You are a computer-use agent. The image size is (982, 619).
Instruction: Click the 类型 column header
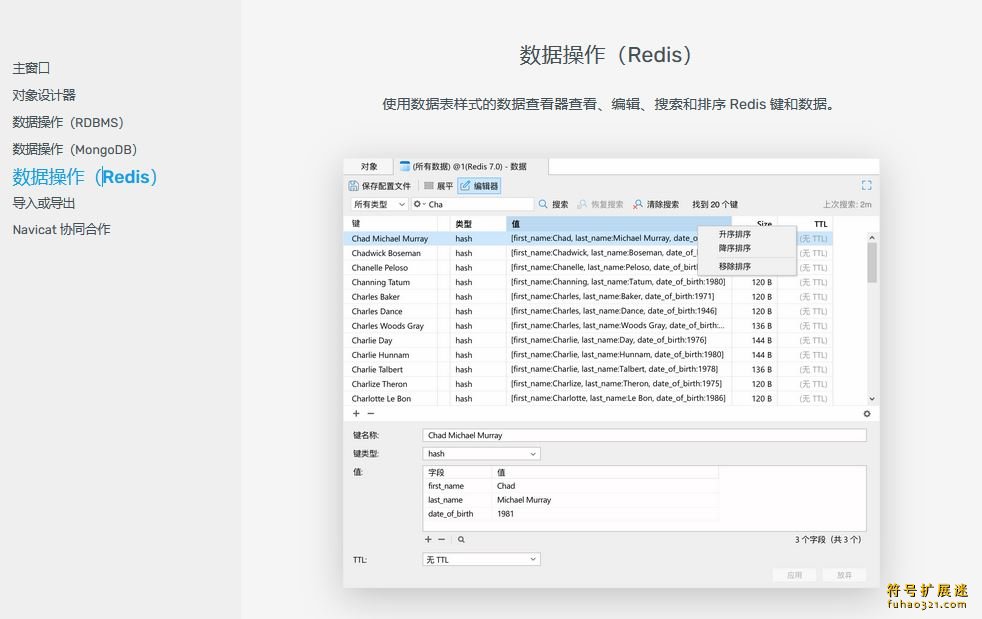coord(477,224)
